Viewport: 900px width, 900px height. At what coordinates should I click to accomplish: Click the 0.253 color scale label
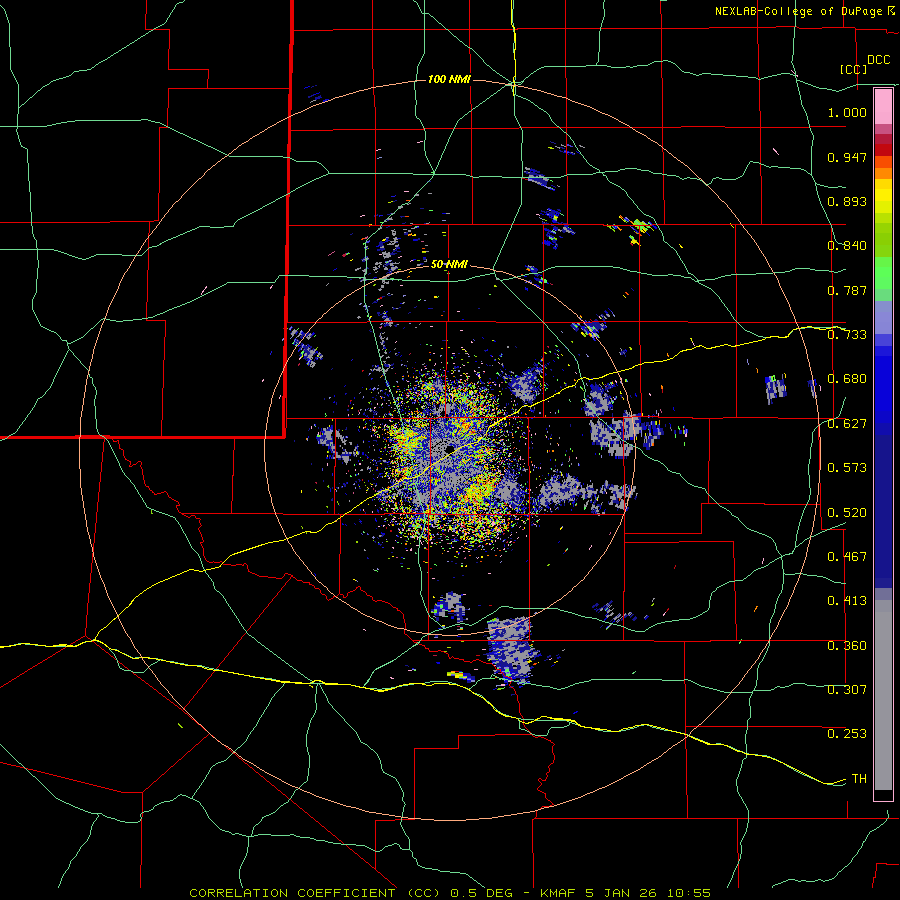(847, 734)
